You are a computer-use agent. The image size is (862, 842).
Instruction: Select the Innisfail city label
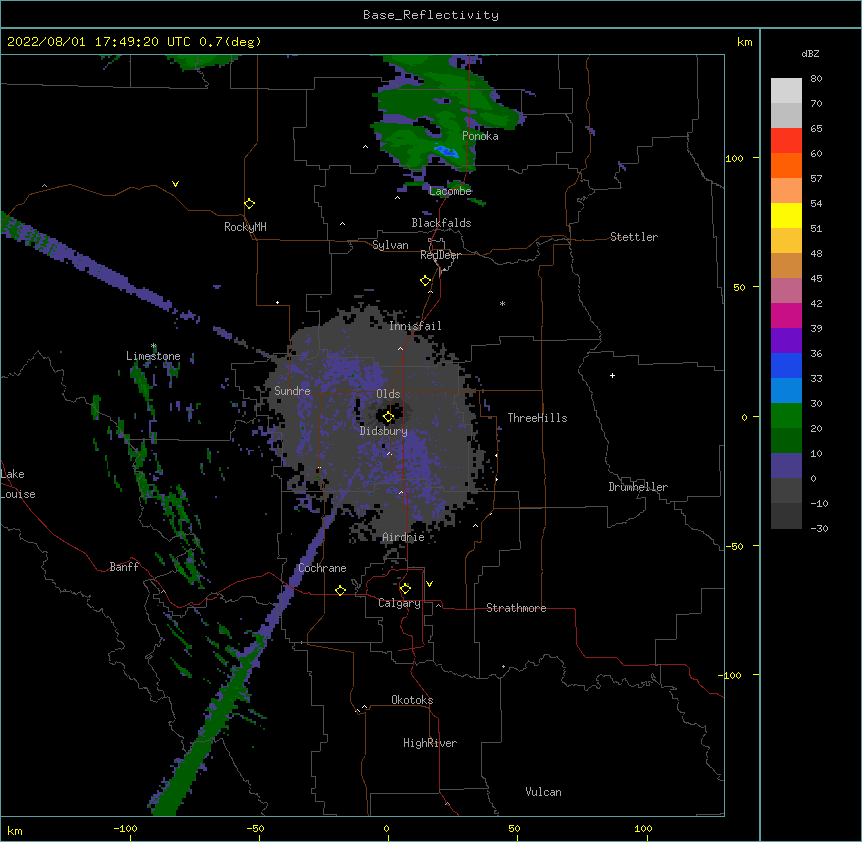click(415, 326)
